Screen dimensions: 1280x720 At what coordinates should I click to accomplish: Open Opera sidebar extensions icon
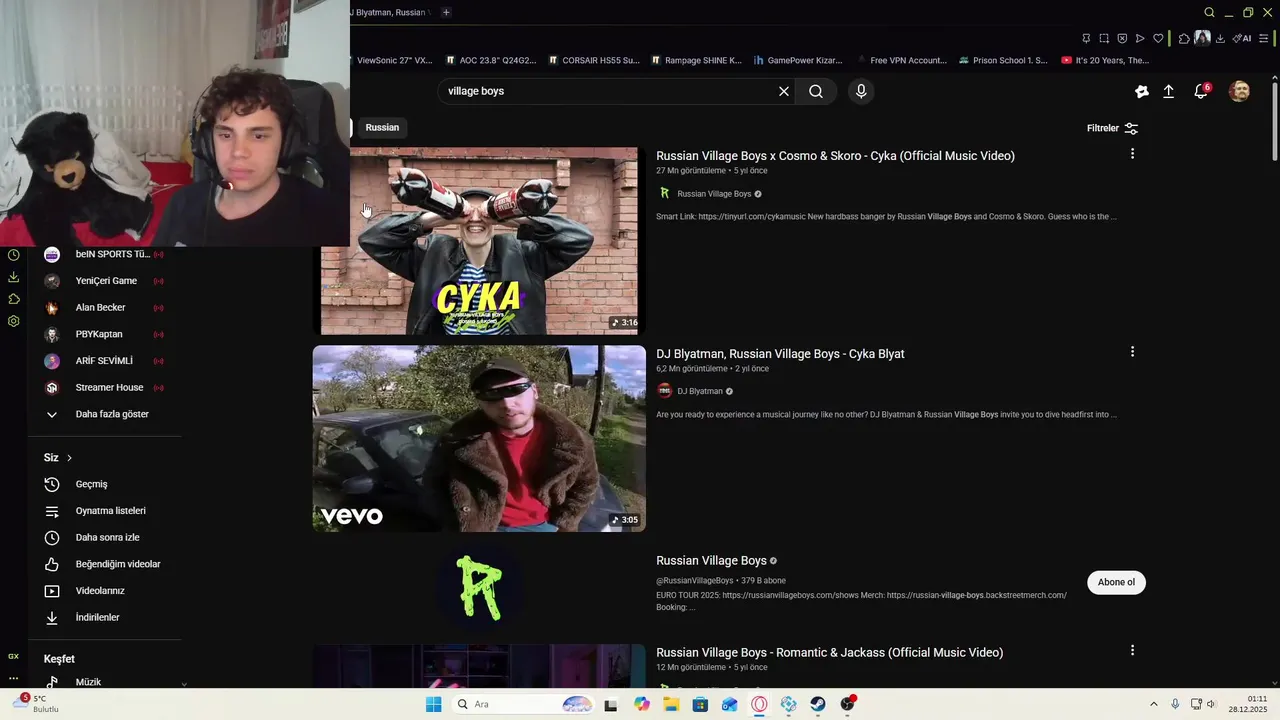tap(14, 299)
